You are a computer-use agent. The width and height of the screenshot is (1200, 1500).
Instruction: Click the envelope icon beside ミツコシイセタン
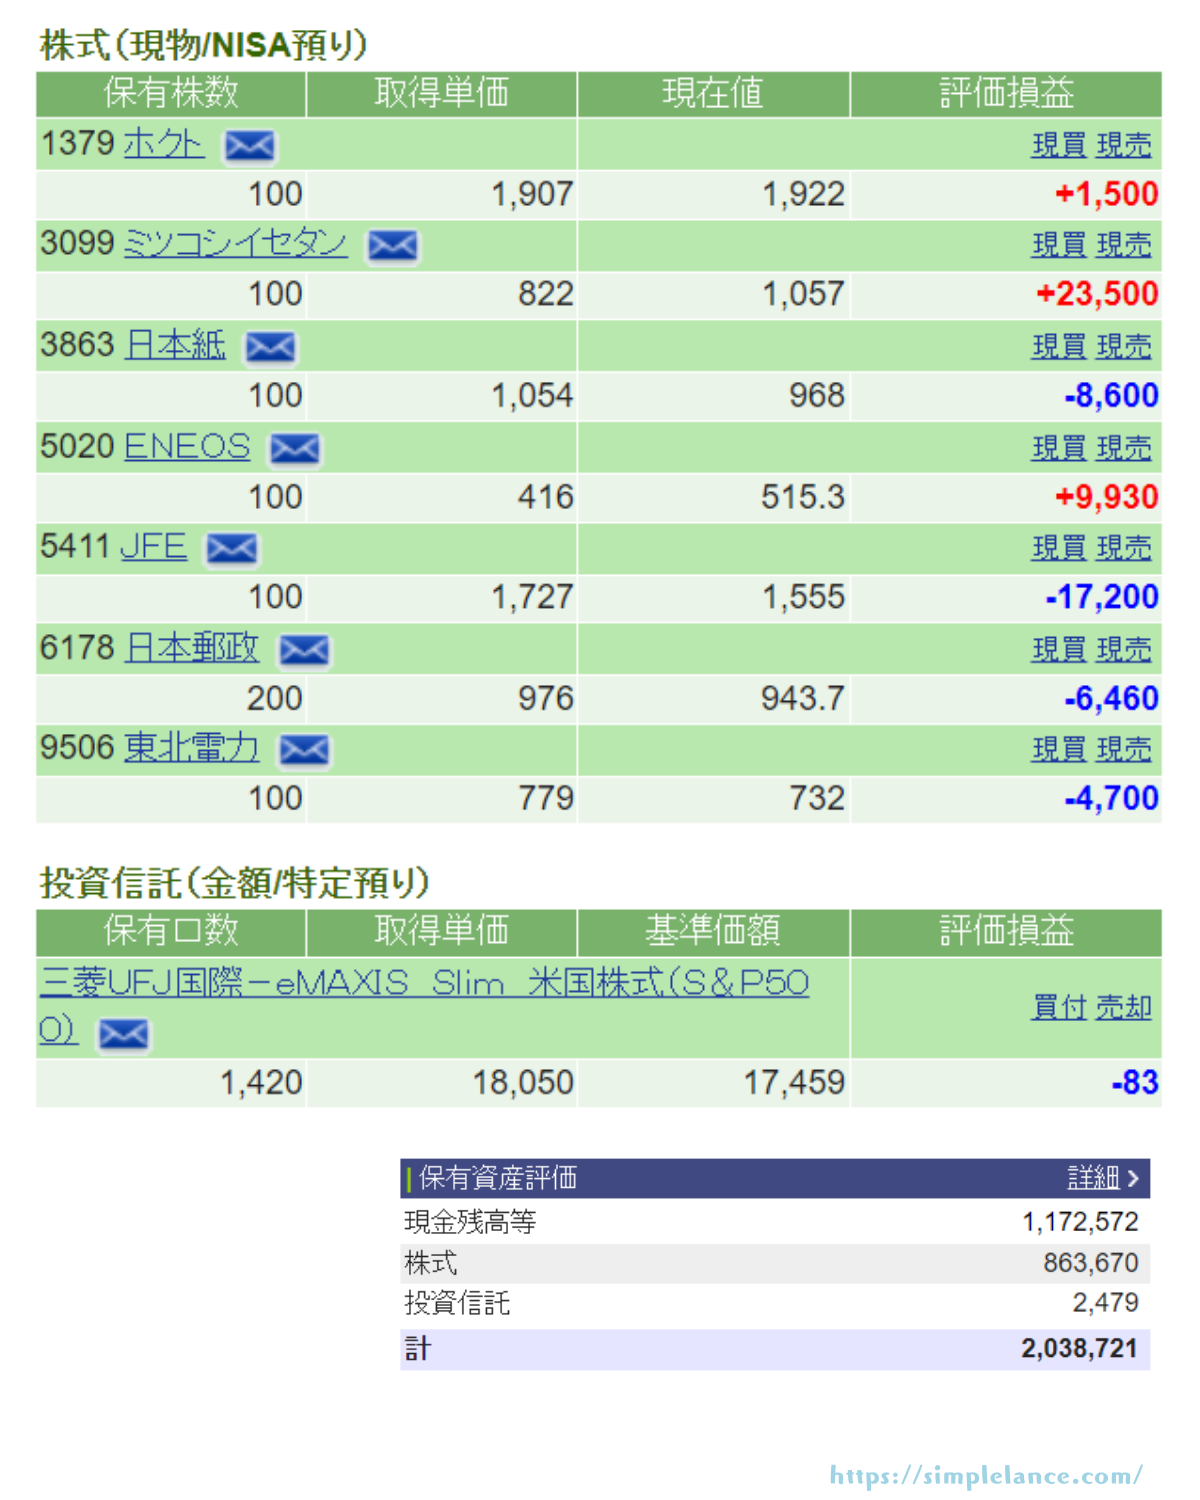392,246
